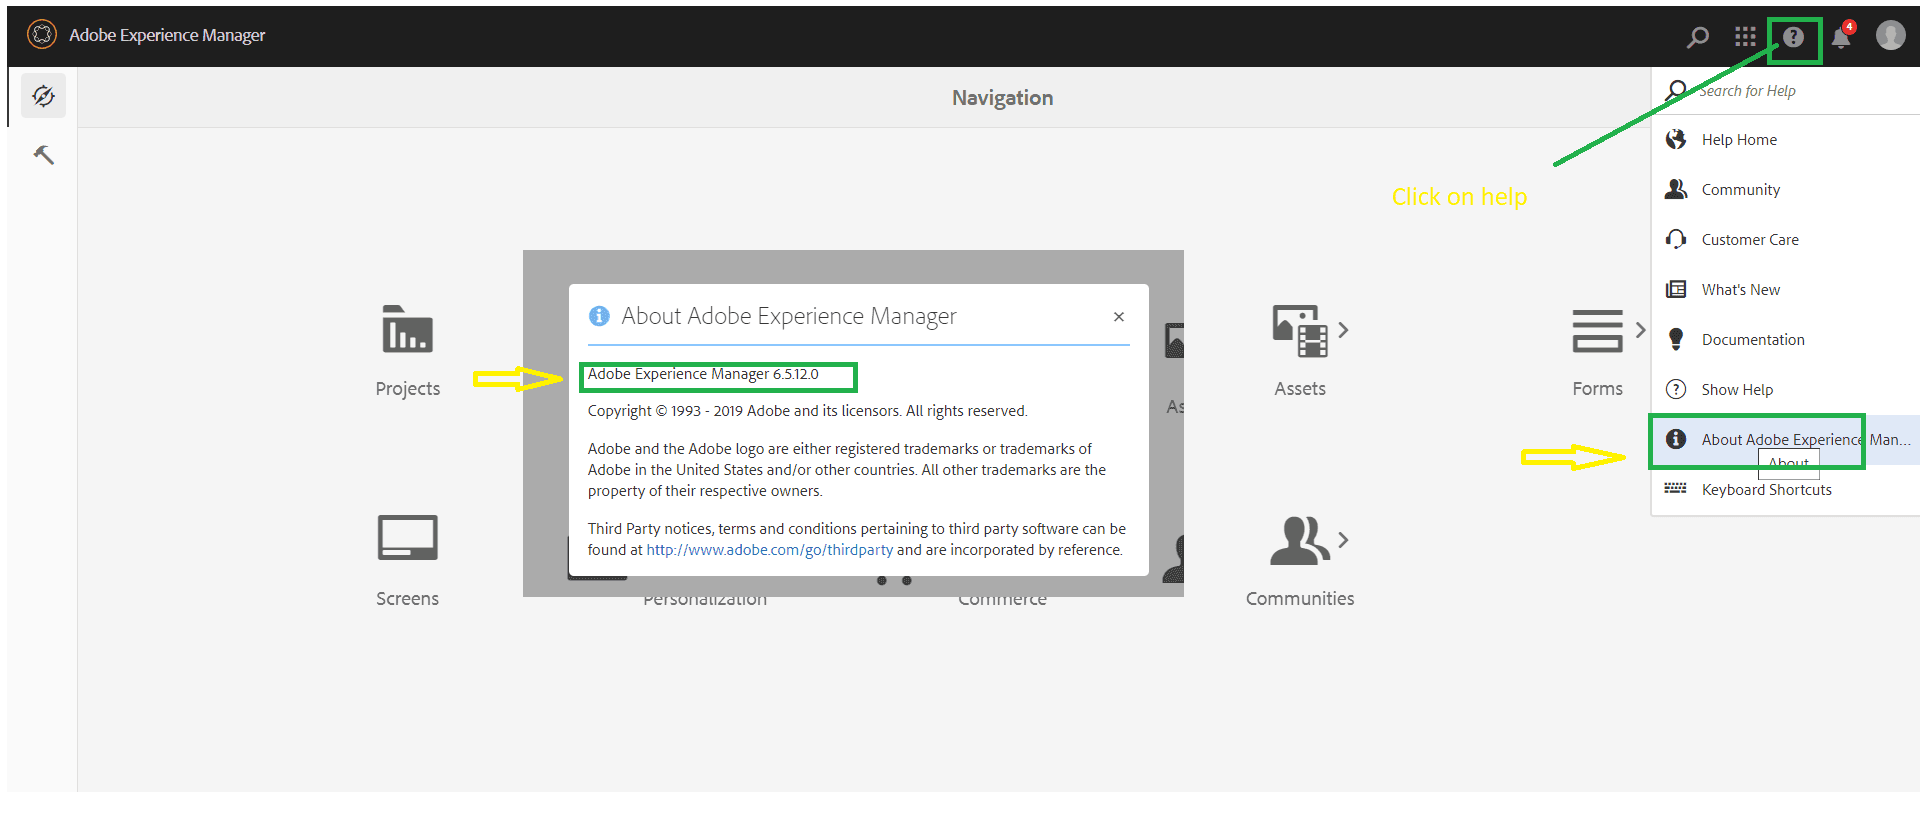
Task: Click the copyright 1993 - 2019 line
Action: (807, 411)
